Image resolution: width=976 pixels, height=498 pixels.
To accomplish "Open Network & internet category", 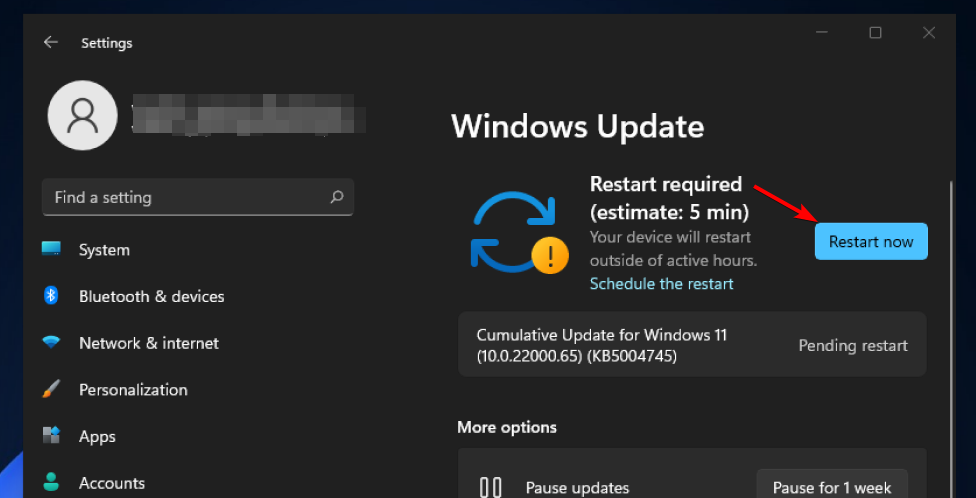I will [x=149, y=343].
